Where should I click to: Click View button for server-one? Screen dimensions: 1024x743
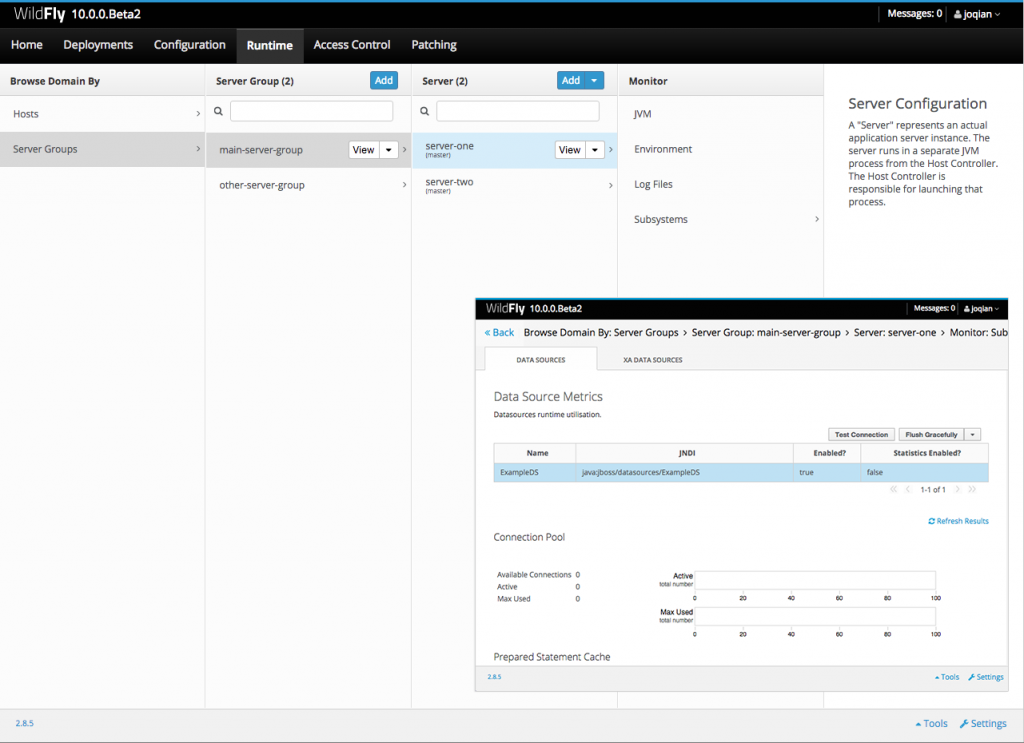[570, 150]
